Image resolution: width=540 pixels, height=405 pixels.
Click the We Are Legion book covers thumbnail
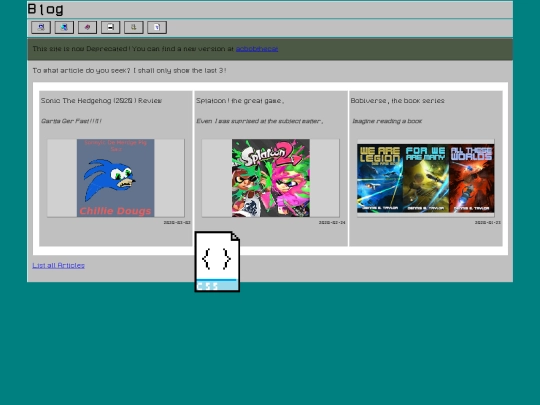tap(426, 178)
